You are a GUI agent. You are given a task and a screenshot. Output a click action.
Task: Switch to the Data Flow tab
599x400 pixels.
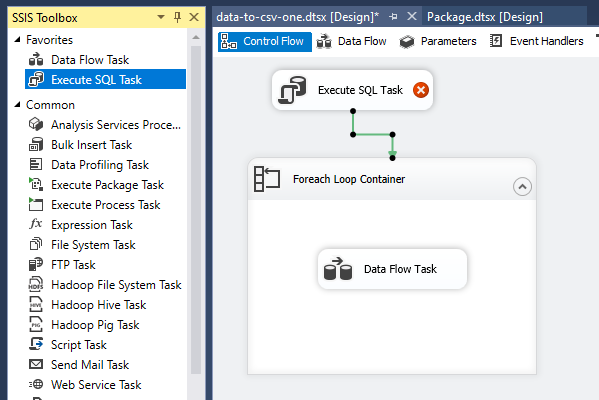click(x=351, y=41)
